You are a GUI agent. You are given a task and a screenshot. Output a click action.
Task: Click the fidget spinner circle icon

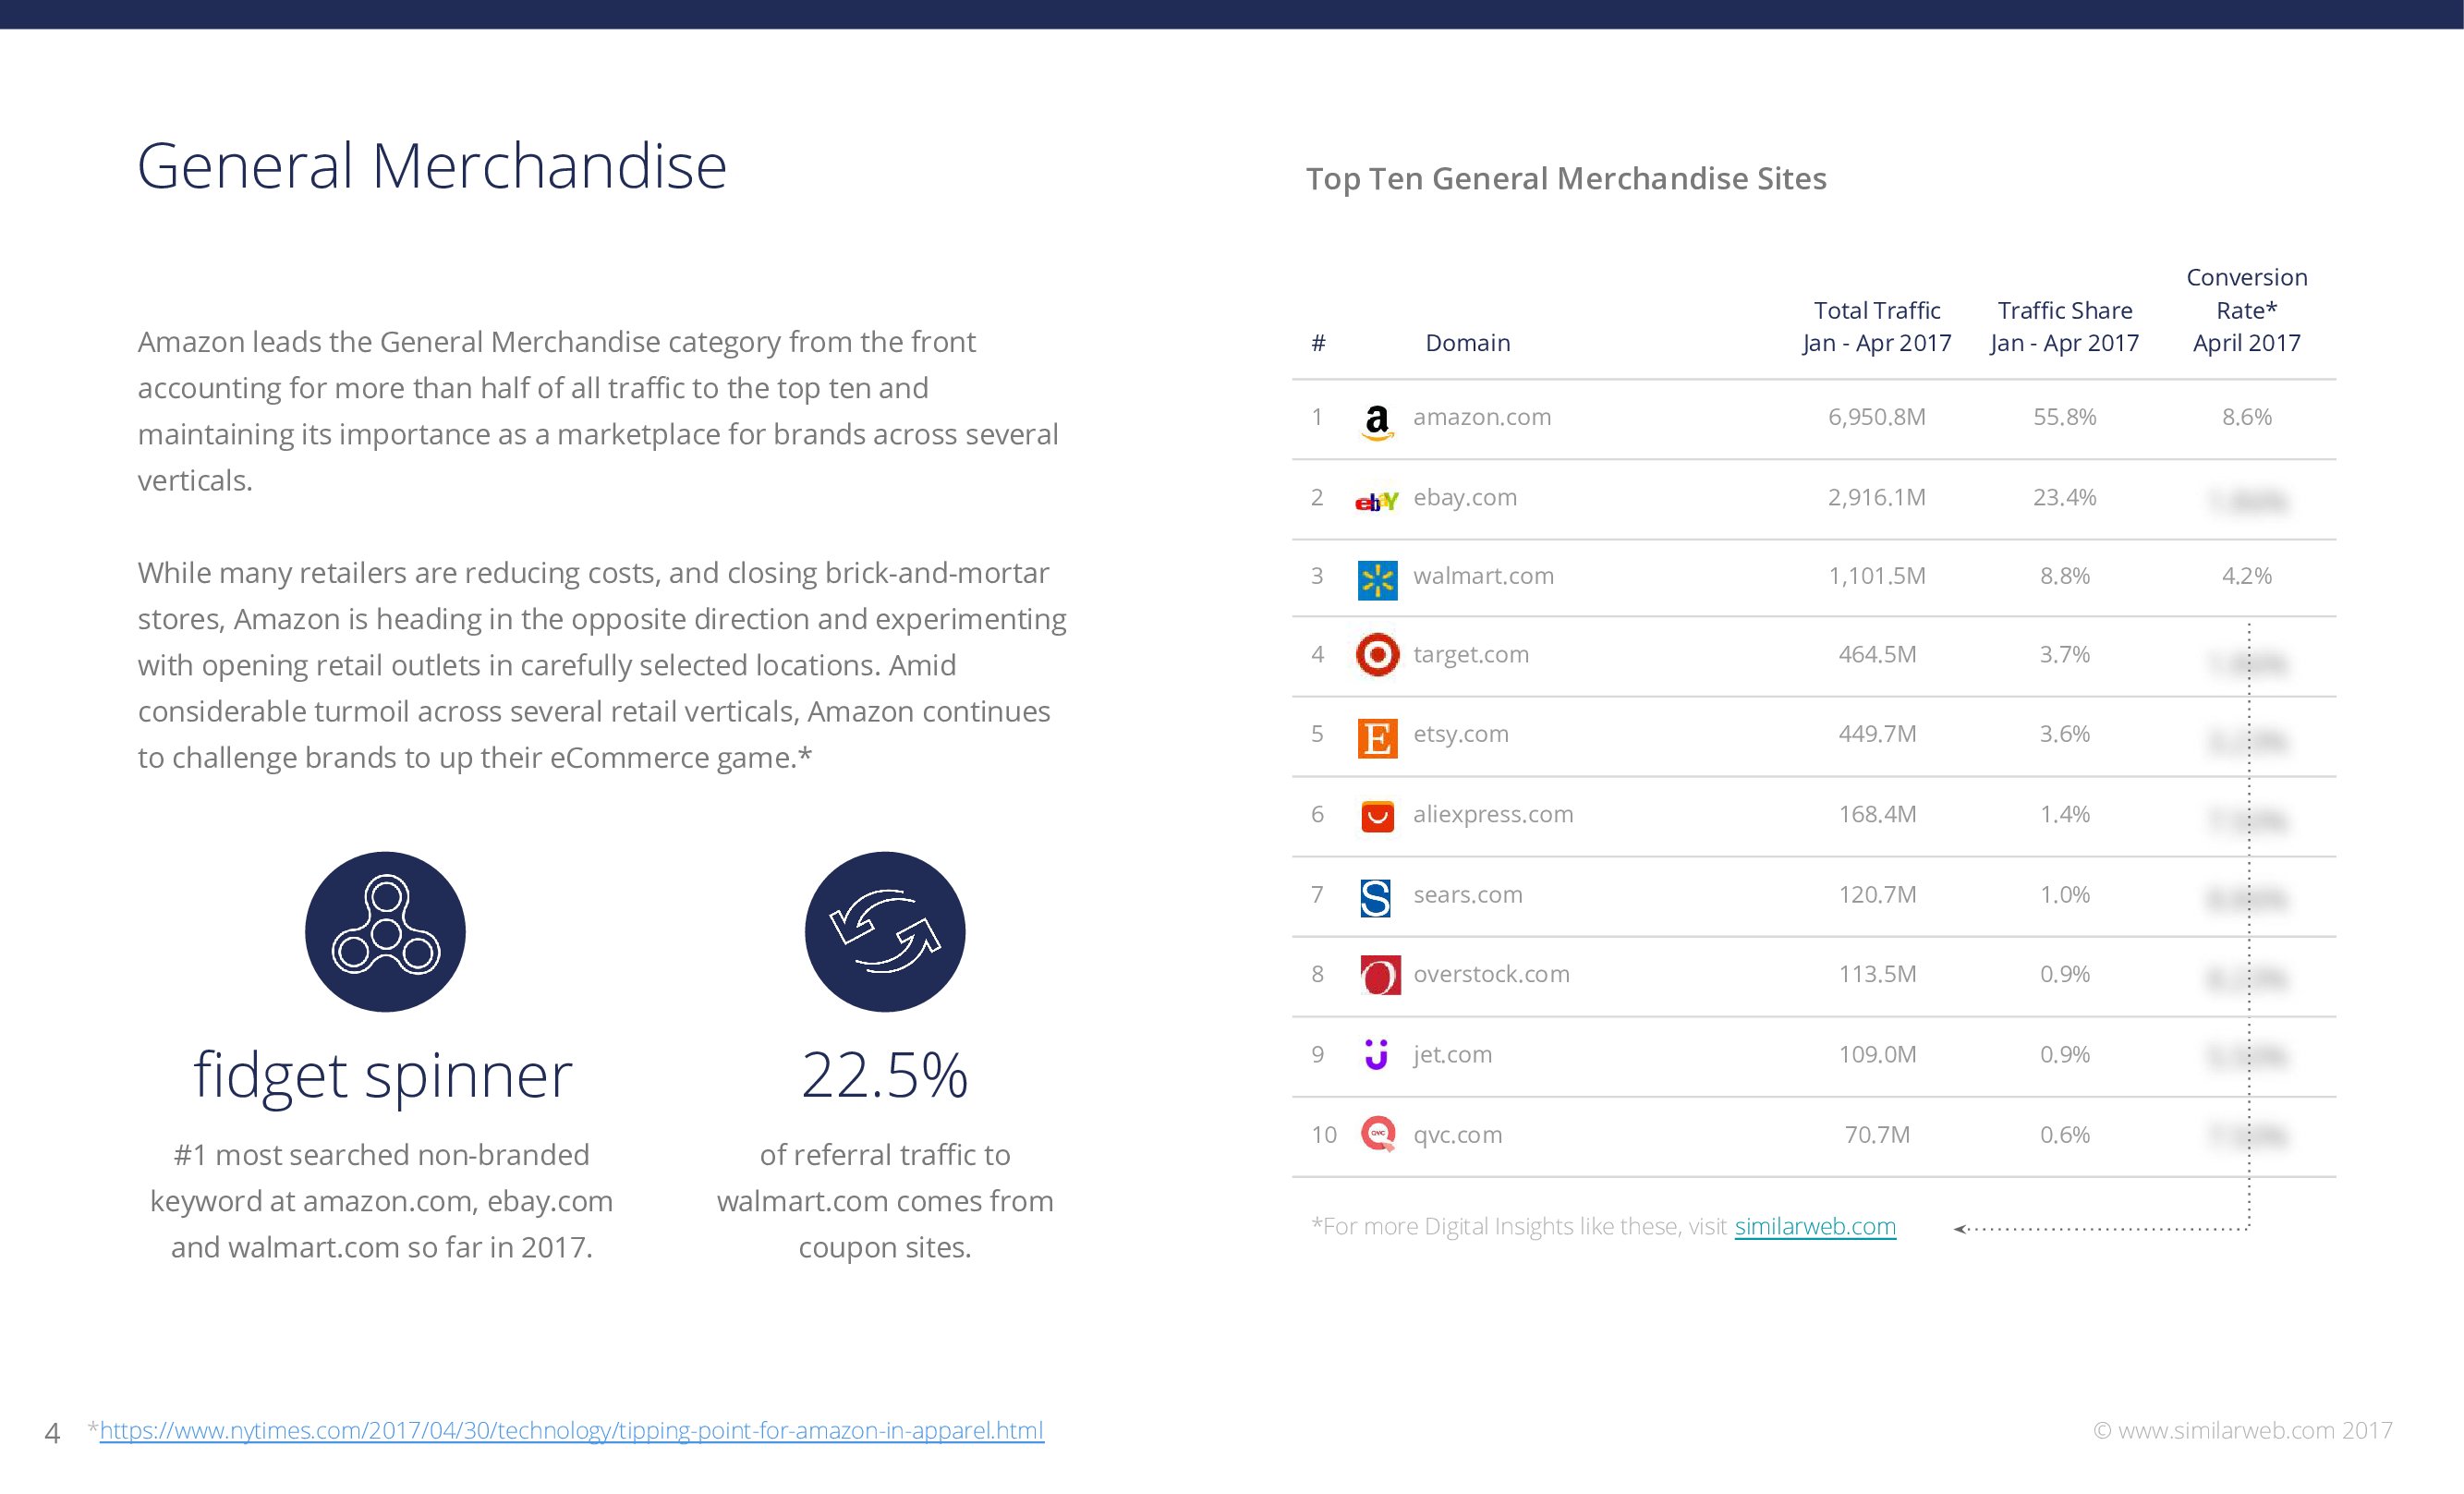tap(385, 931)
